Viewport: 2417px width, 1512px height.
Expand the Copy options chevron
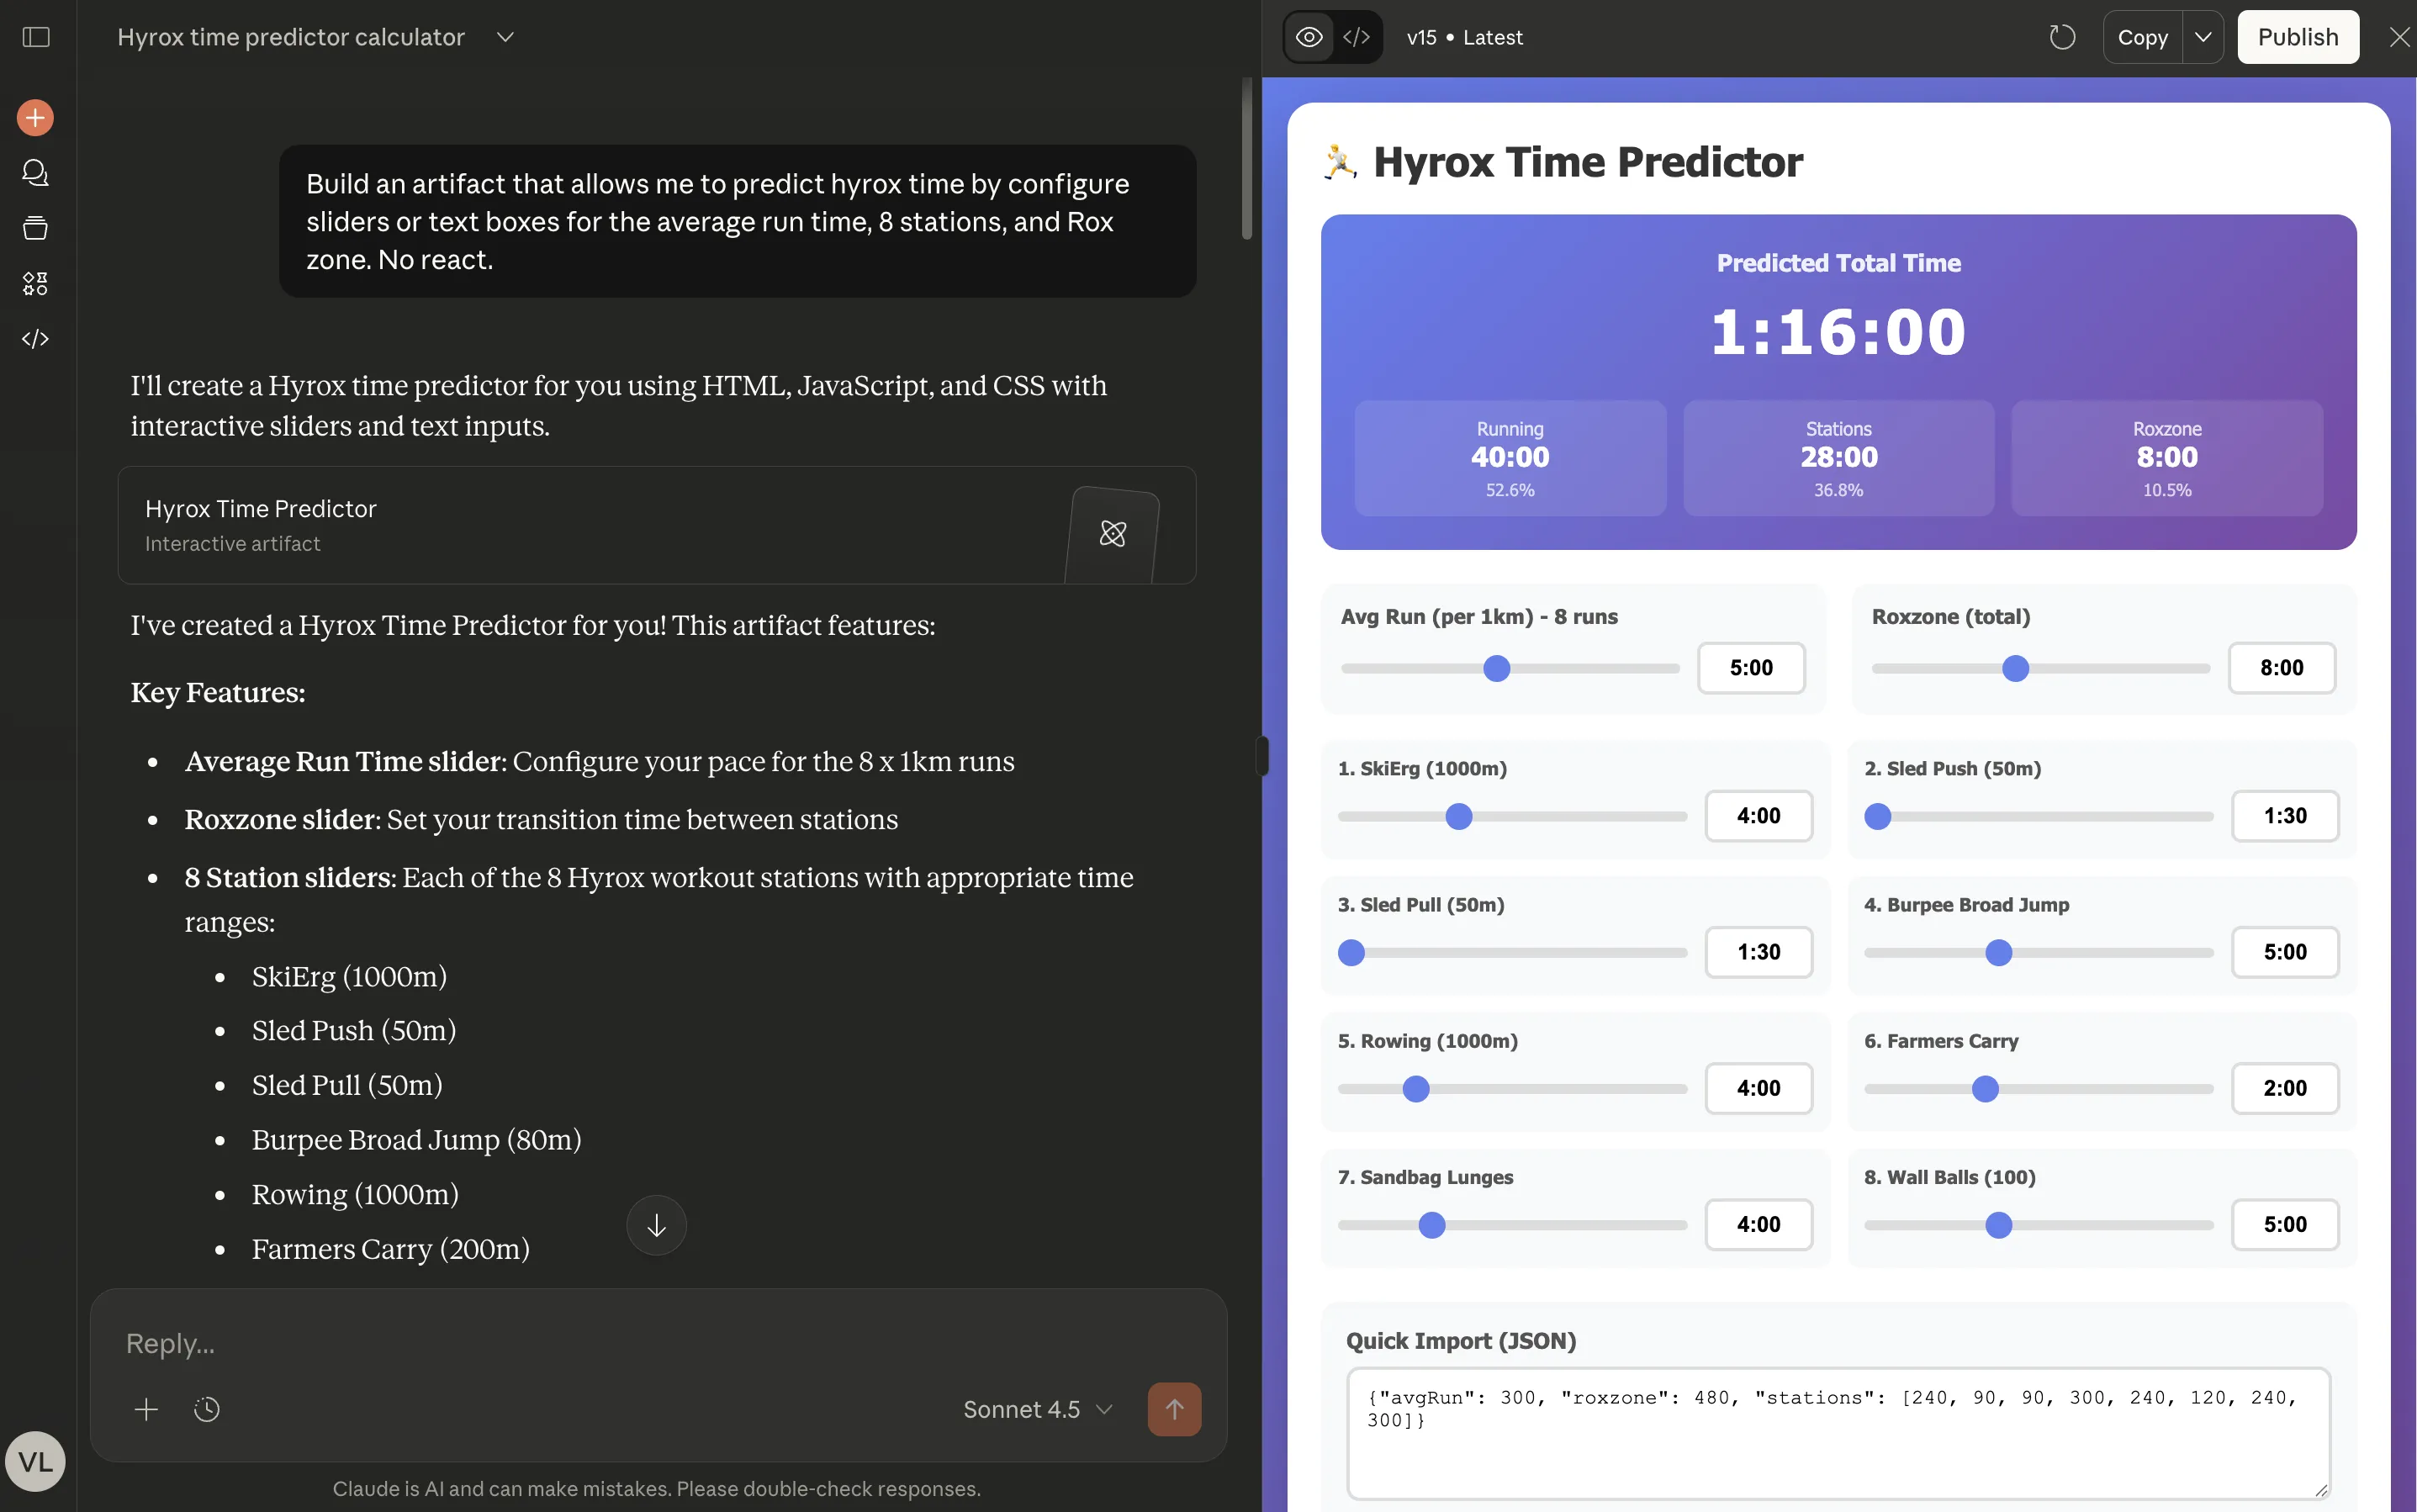coord(2204,36)
